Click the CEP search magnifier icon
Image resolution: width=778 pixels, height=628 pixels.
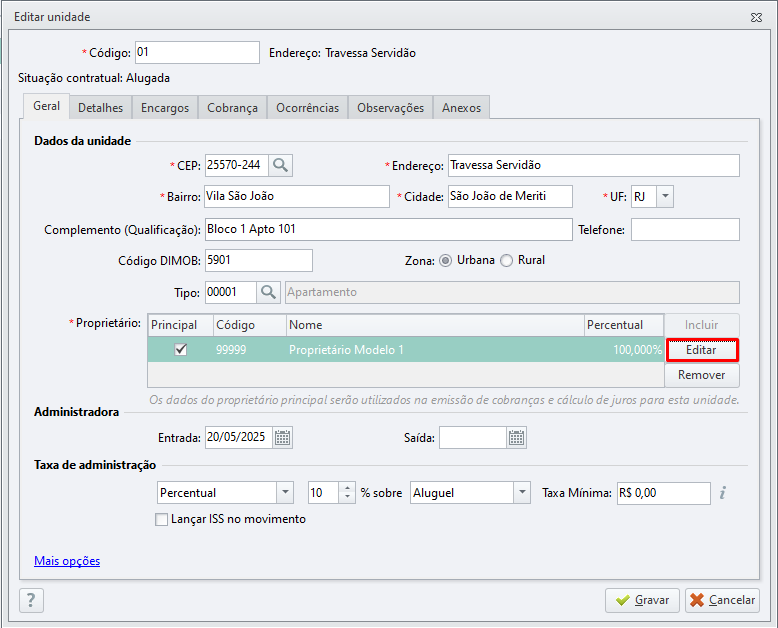click(280, 165)
